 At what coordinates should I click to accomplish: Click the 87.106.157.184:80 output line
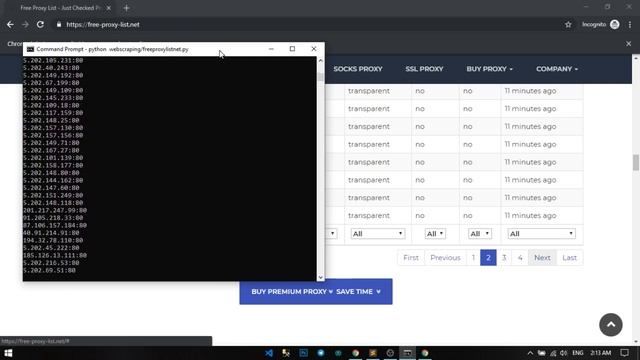click(x=55, y=225)
